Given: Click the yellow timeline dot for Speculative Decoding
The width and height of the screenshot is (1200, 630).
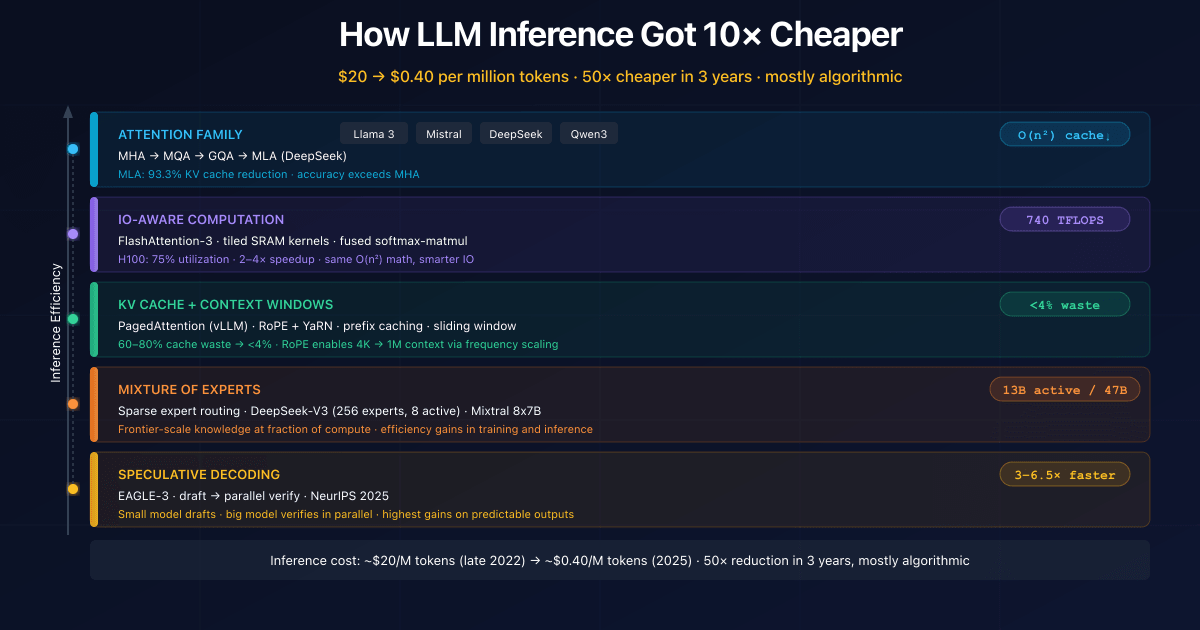Looking at the screenshot, I should (73, 489).
